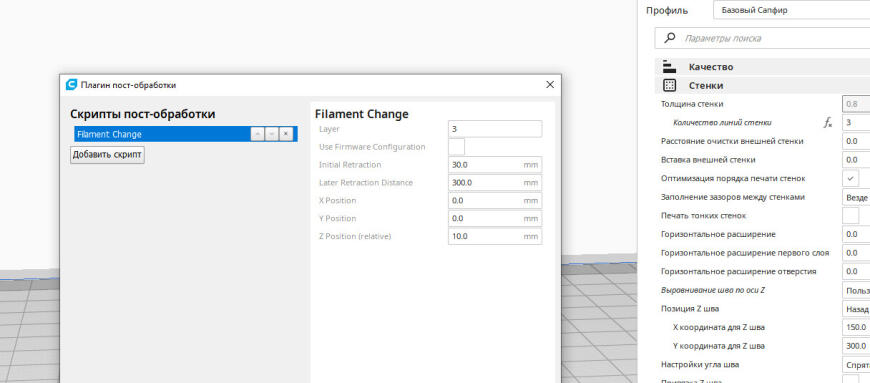The width and height of the screenshot is (870, 383).
Task: Open Заполнение зазоров между стенками dropdown
Action: 856,197
